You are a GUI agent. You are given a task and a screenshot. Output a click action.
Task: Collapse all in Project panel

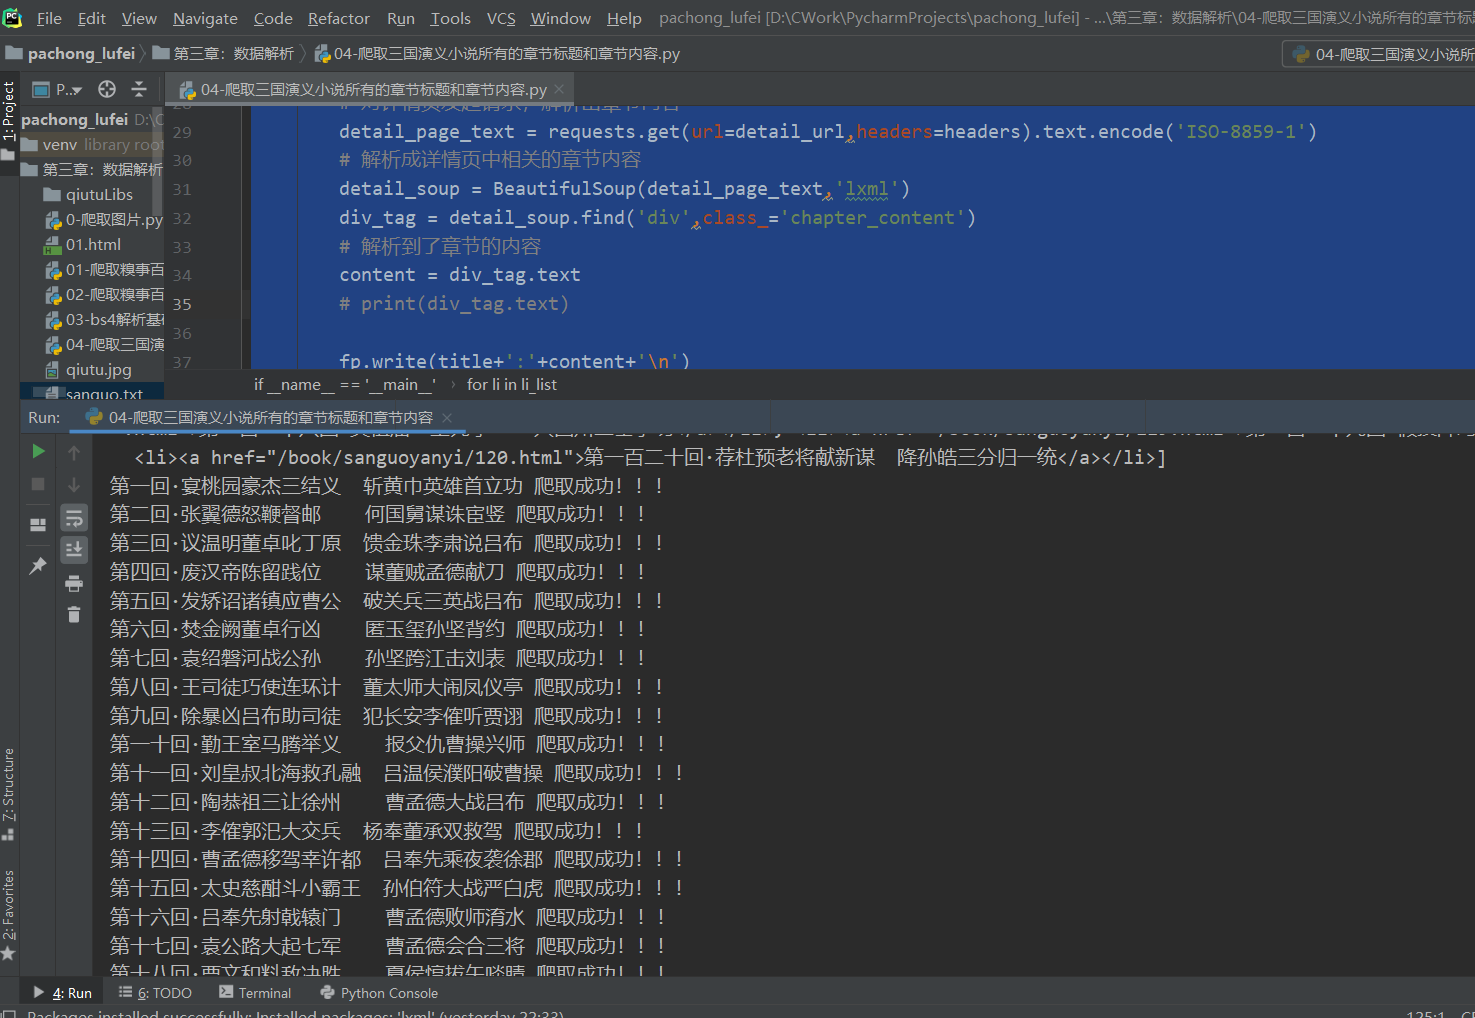coord(139,89)
